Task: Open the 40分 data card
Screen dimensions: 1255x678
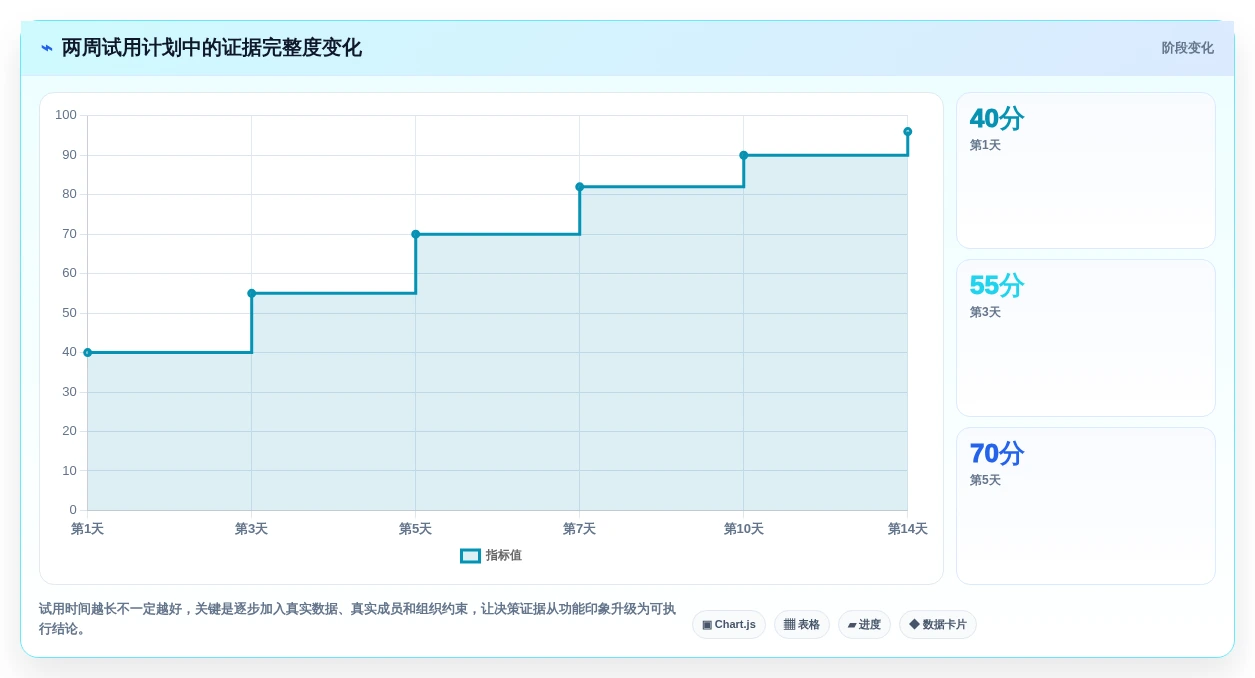Action: click(x=1086, y=171)
